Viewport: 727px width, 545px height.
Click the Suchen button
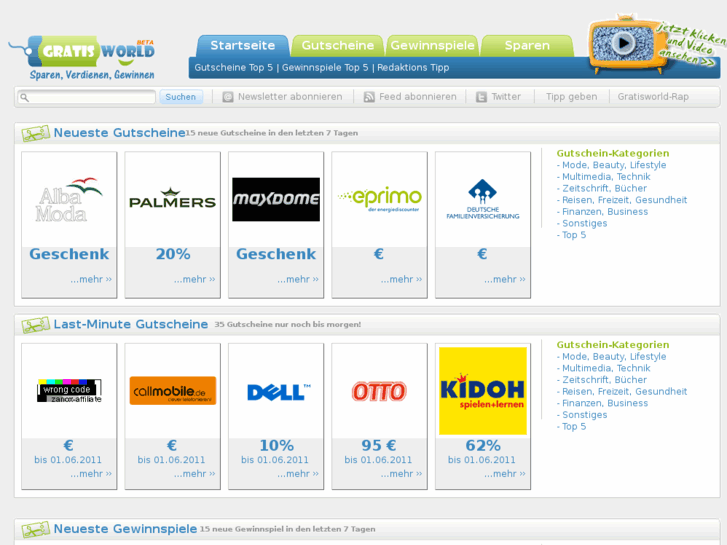coord(181,97)
